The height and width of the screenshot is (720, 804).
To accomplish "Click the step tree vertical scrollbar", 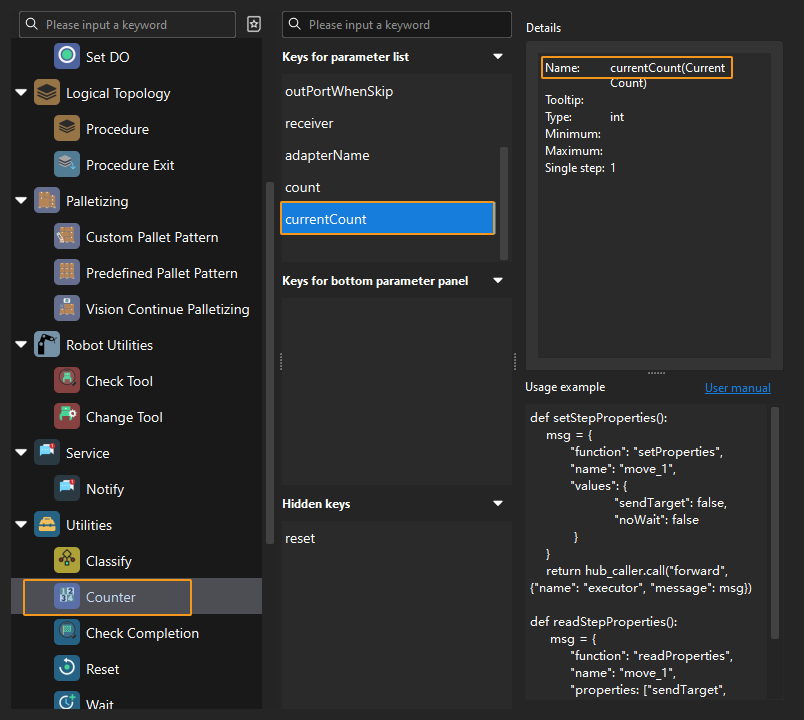I will pyautogui.click(x=268, y=360).
